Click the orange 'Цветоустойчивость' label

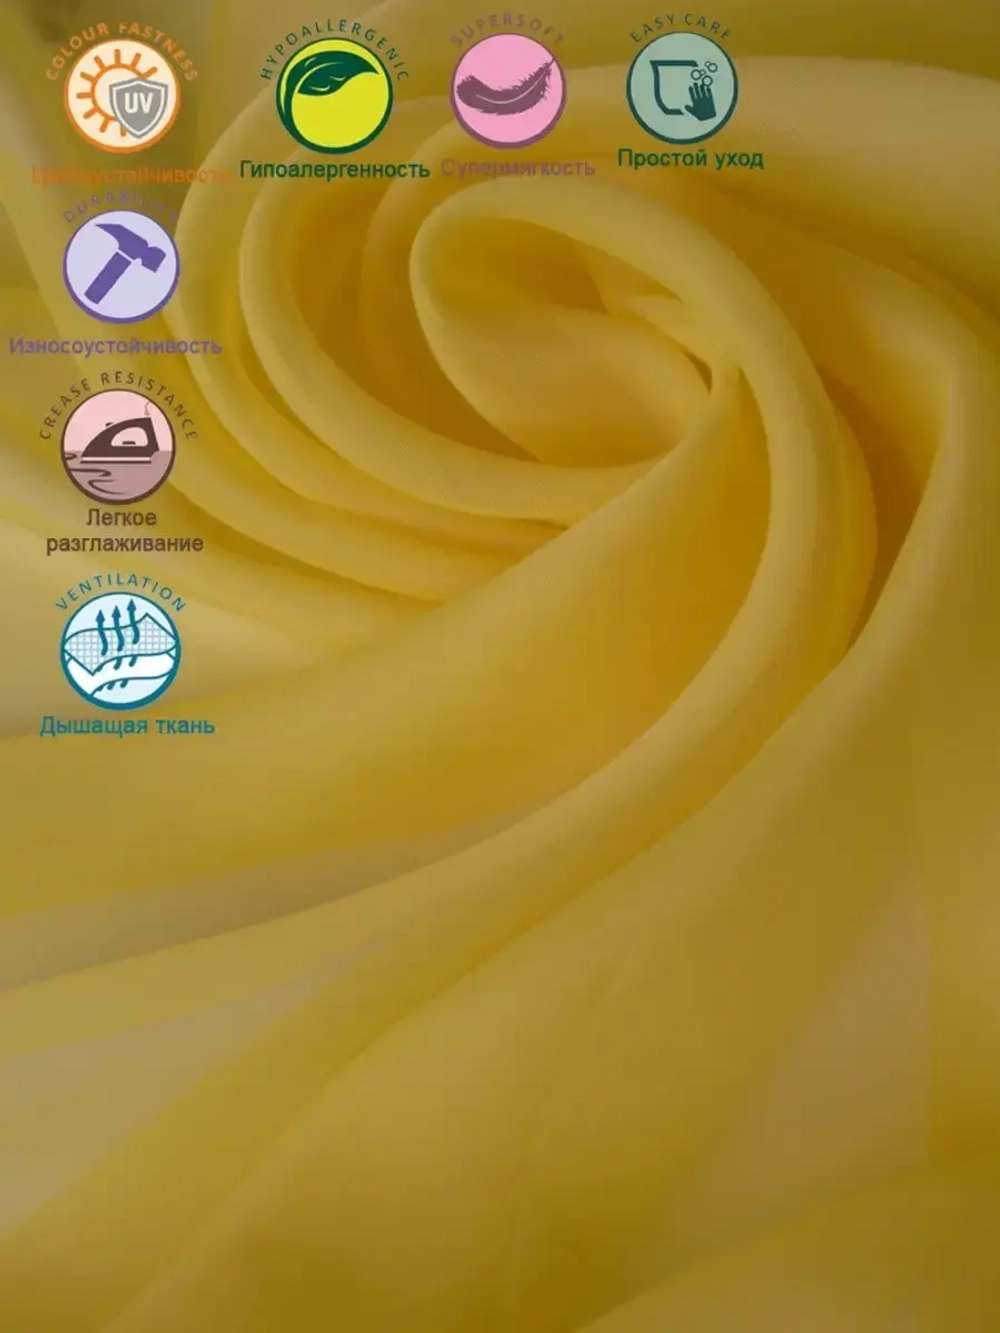tap(130, 176)
